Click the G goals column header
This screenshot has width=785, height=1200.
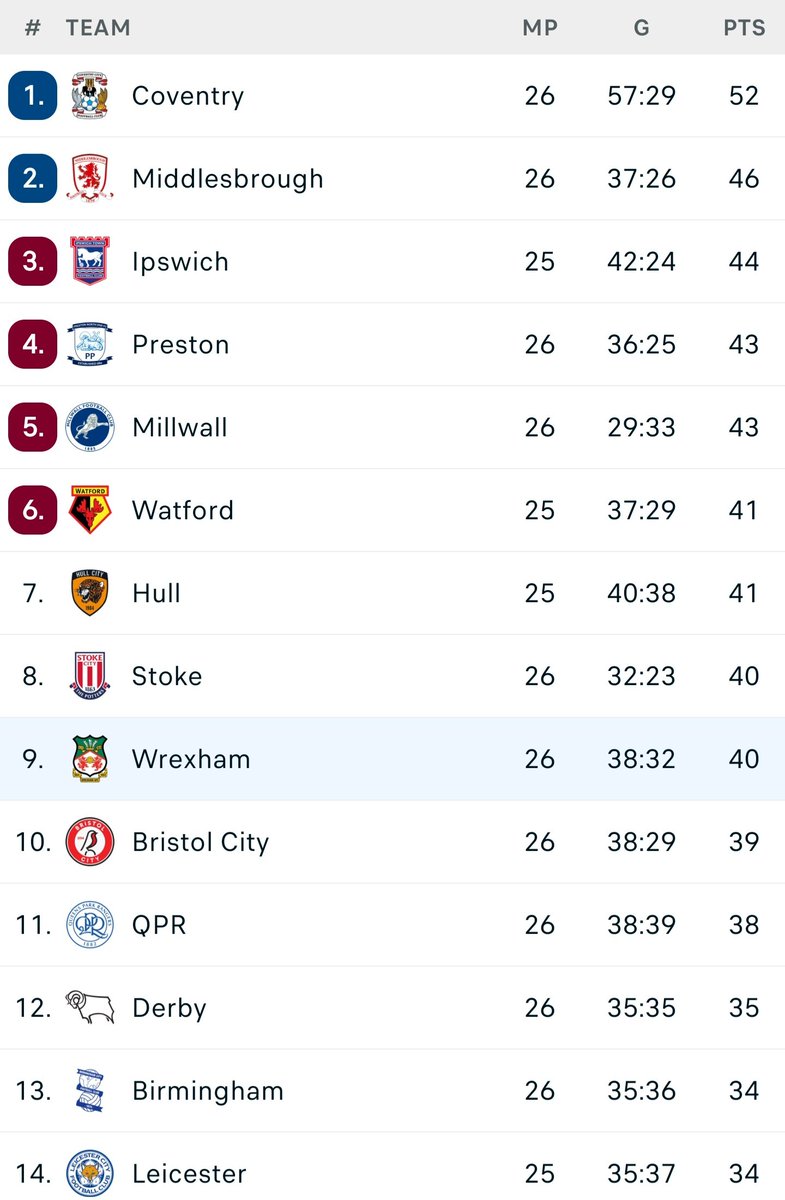641,28
